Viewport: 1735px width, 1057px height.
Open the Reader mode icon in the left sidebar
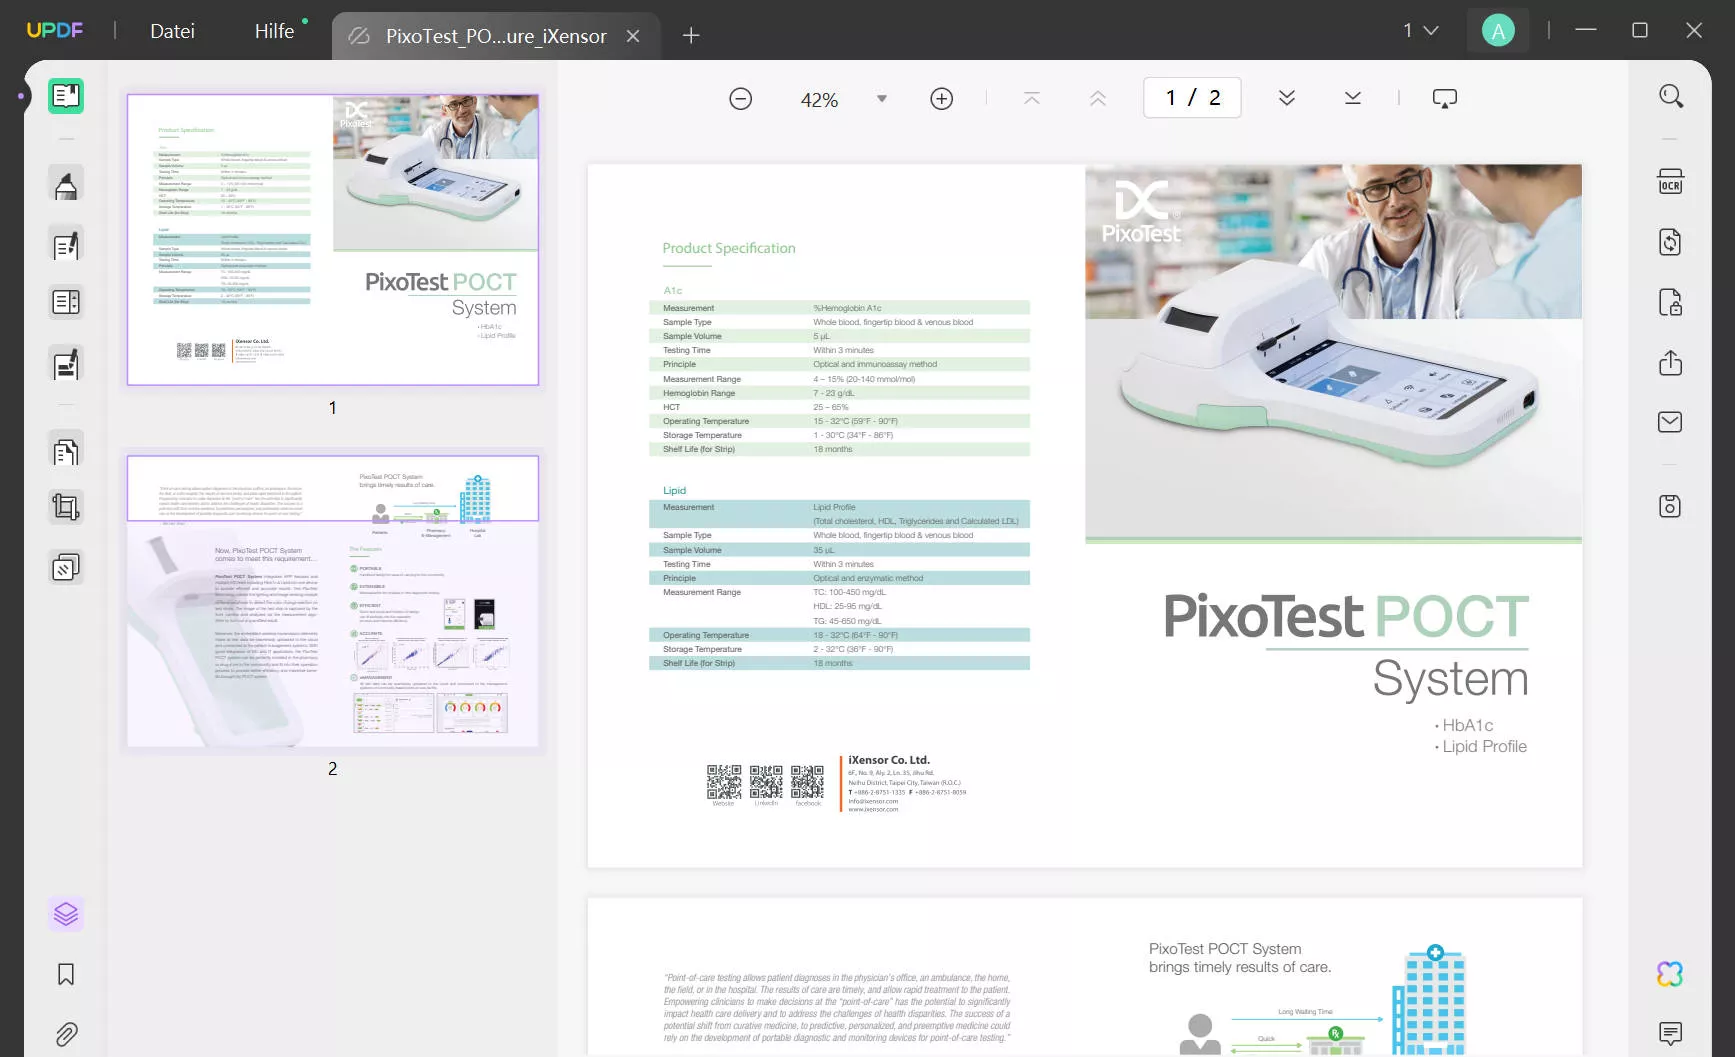point(66,96)
